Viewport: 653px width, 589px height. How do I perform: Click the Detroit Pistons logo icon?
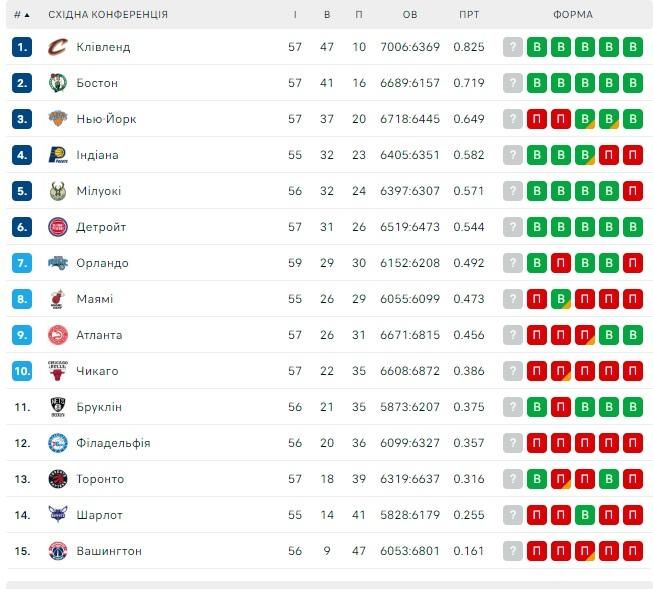point(57,227)
